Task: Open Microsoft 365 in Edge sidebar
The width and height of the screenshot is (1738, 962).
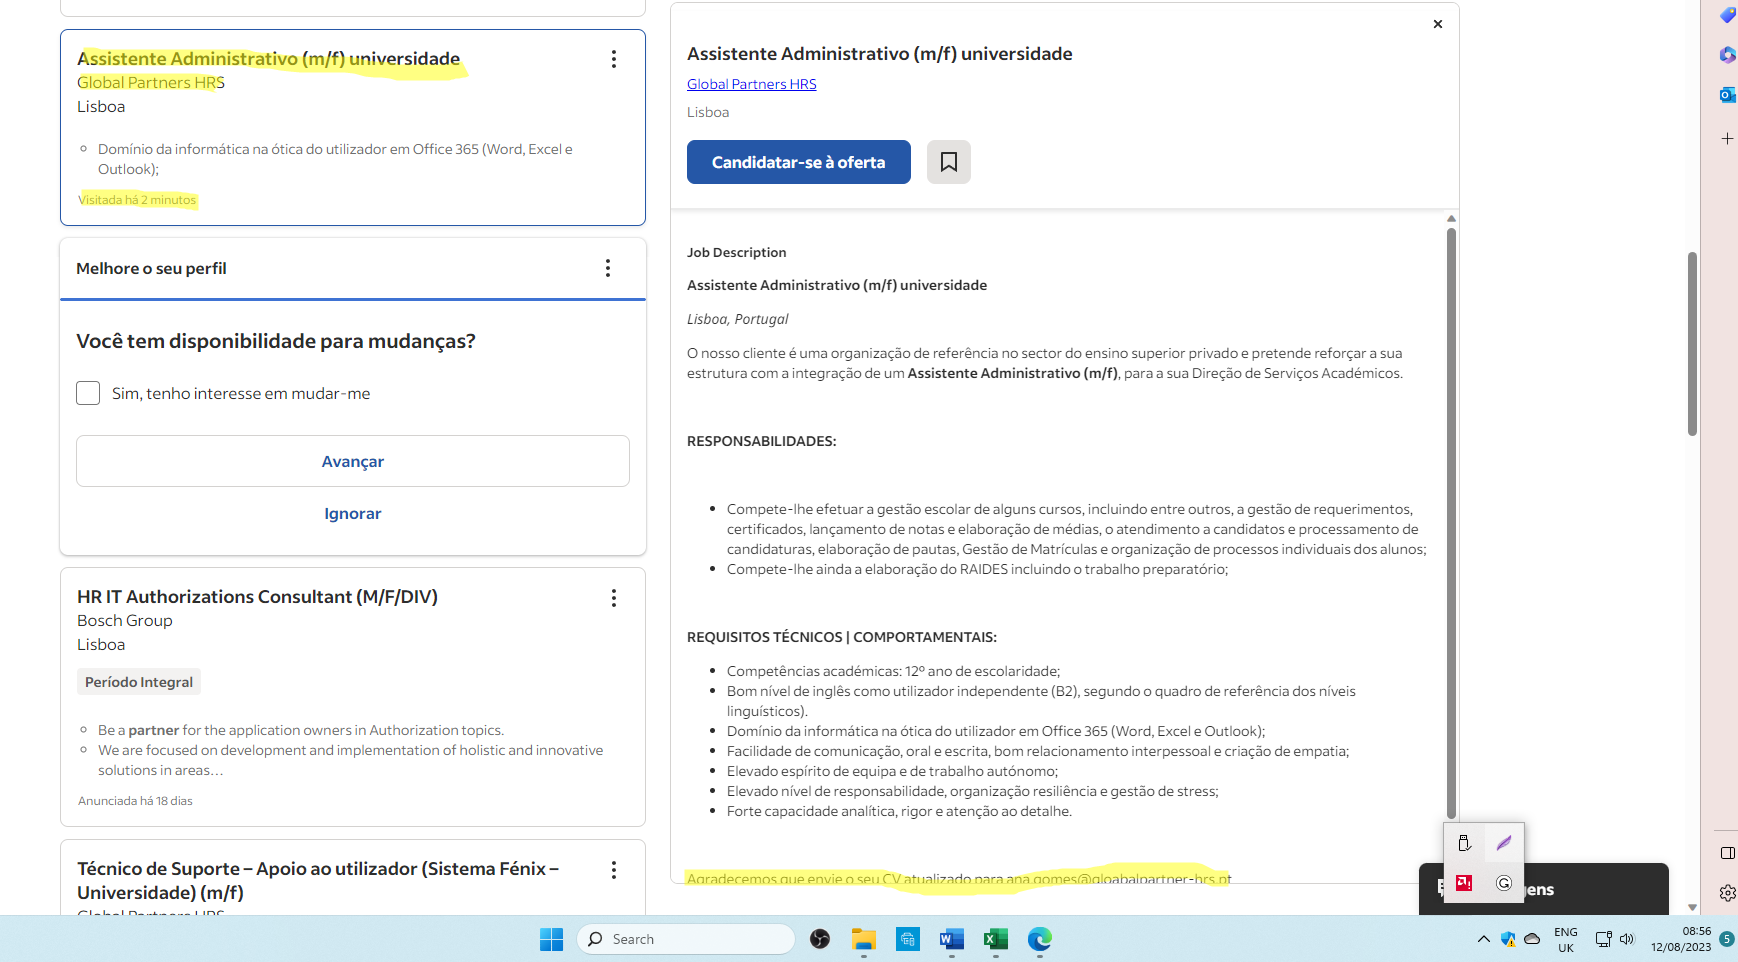Action: pos(1727,55)
